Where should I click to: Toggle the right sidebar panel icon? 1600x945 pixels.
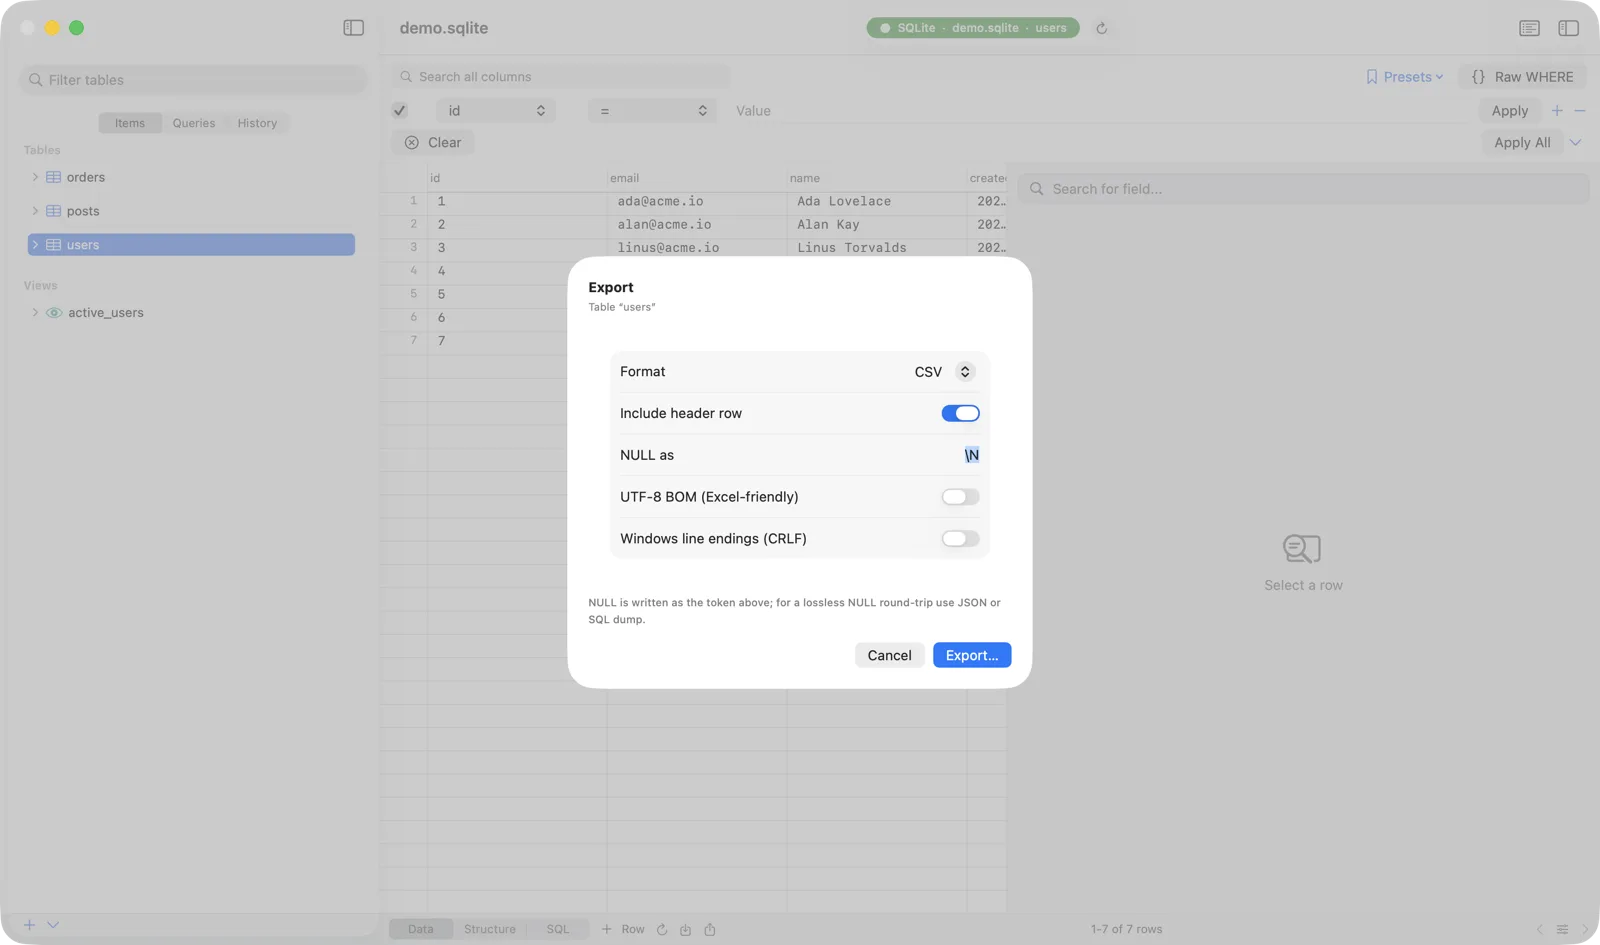coord(1568,28)
